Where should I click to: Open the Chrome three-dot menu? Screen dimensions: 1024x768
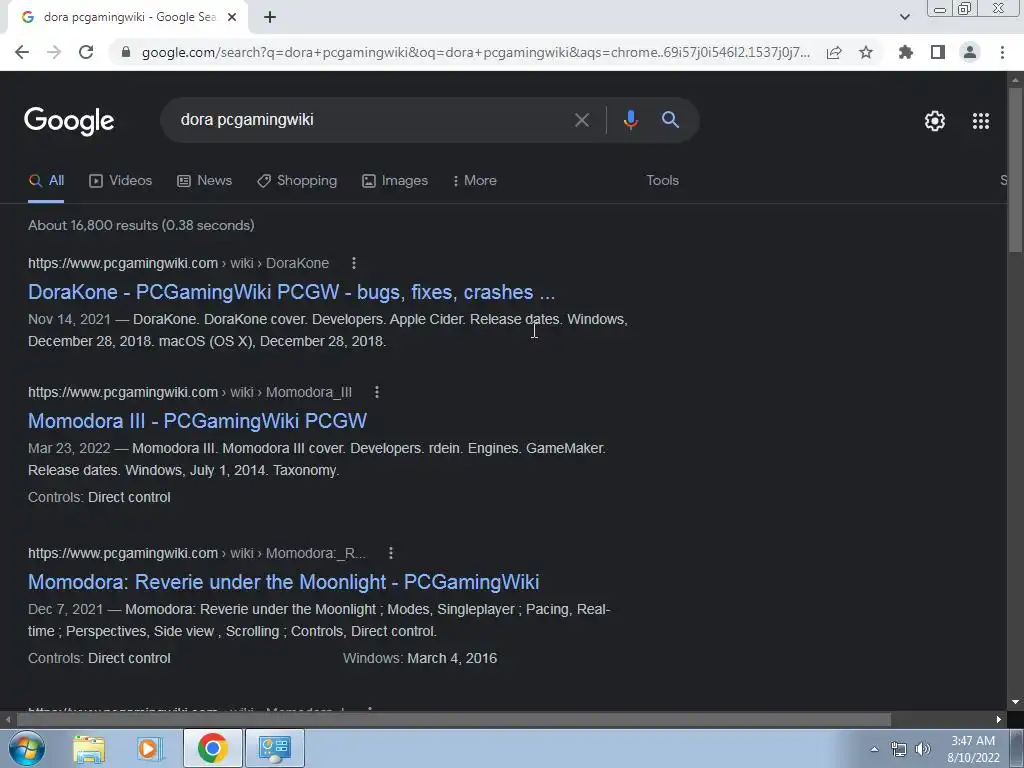tap(1002, 52)
